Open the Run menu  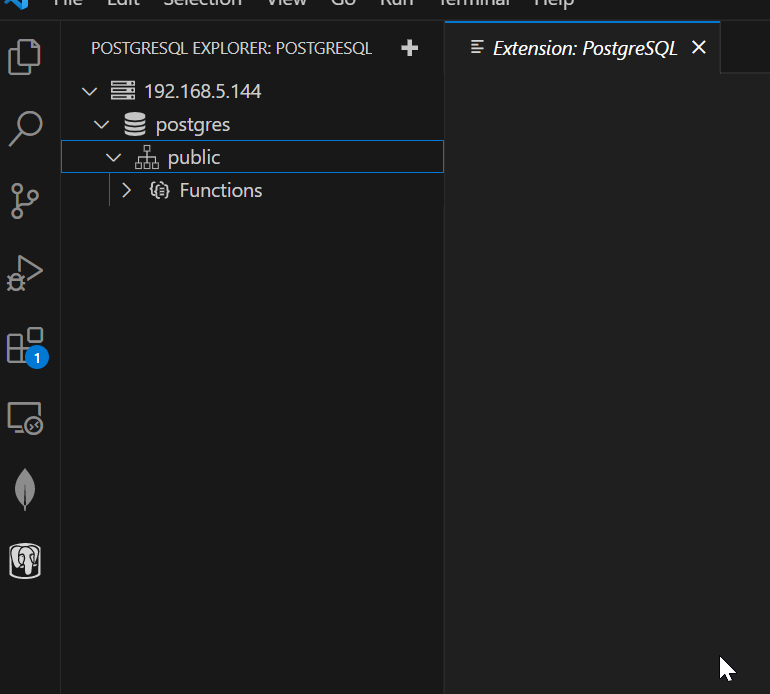pos(397,3)
